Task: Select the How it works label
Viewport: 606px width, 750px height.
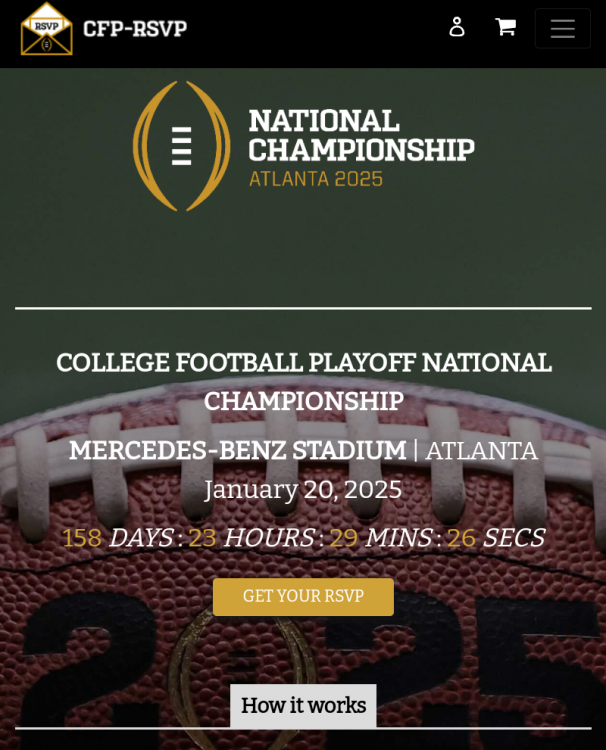Action: point(303,706)
